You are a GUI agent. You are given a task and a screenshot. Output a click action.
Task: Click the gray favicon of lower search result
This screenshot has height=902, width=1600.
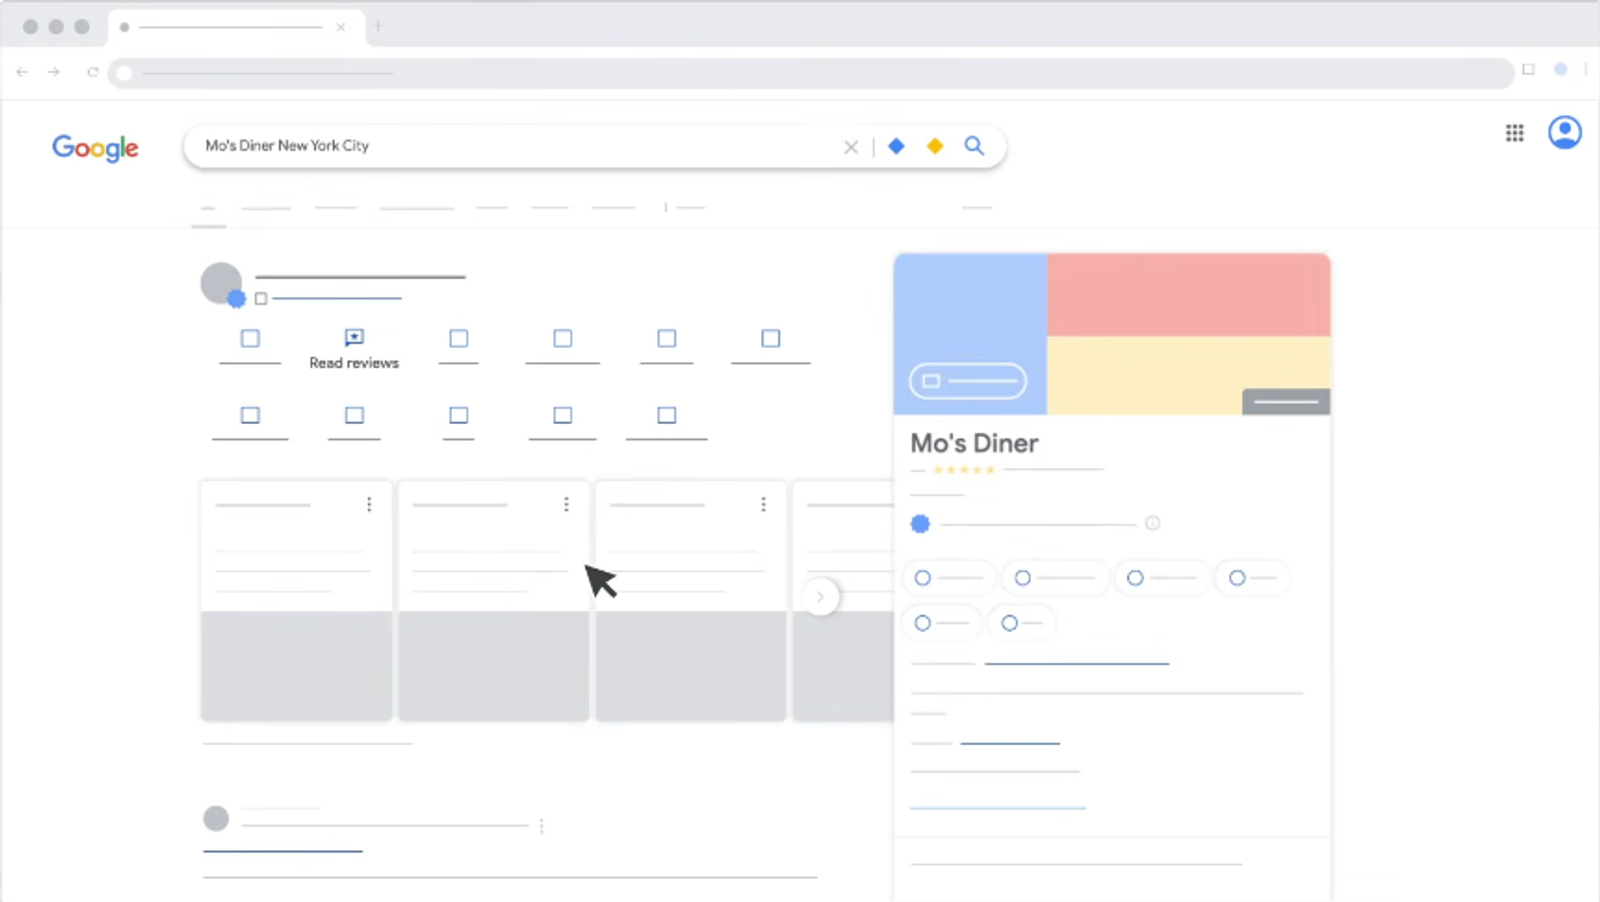(x=216, y=819)
